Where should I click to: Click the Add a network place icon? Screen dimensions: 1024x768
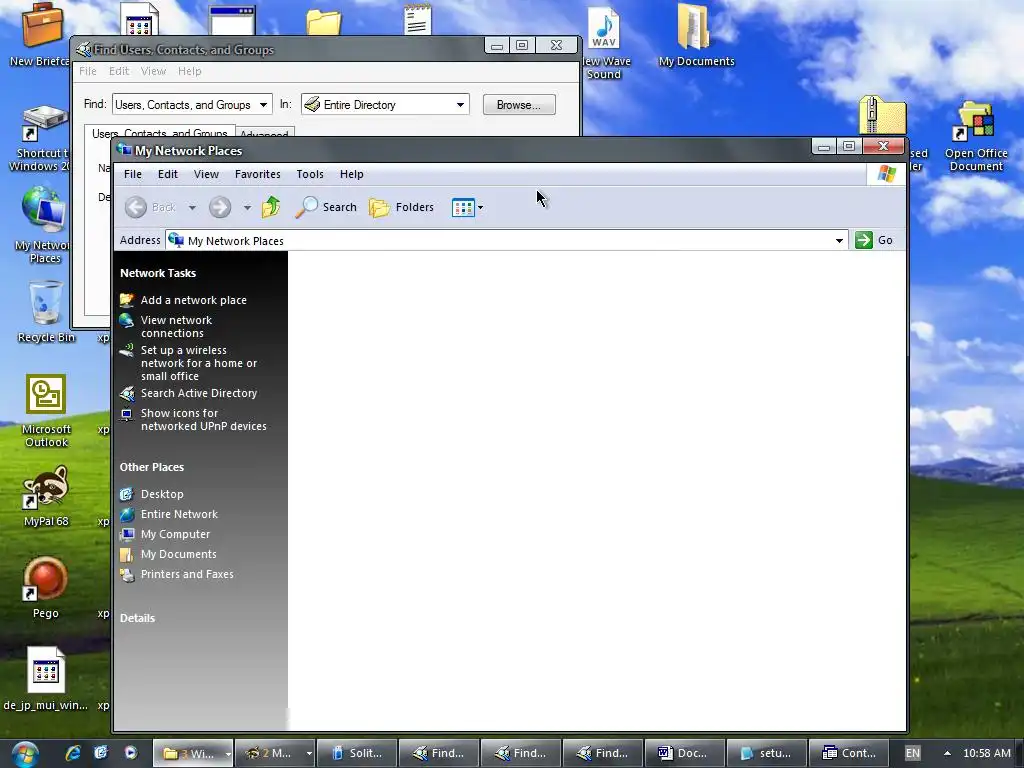pos(127,300)
